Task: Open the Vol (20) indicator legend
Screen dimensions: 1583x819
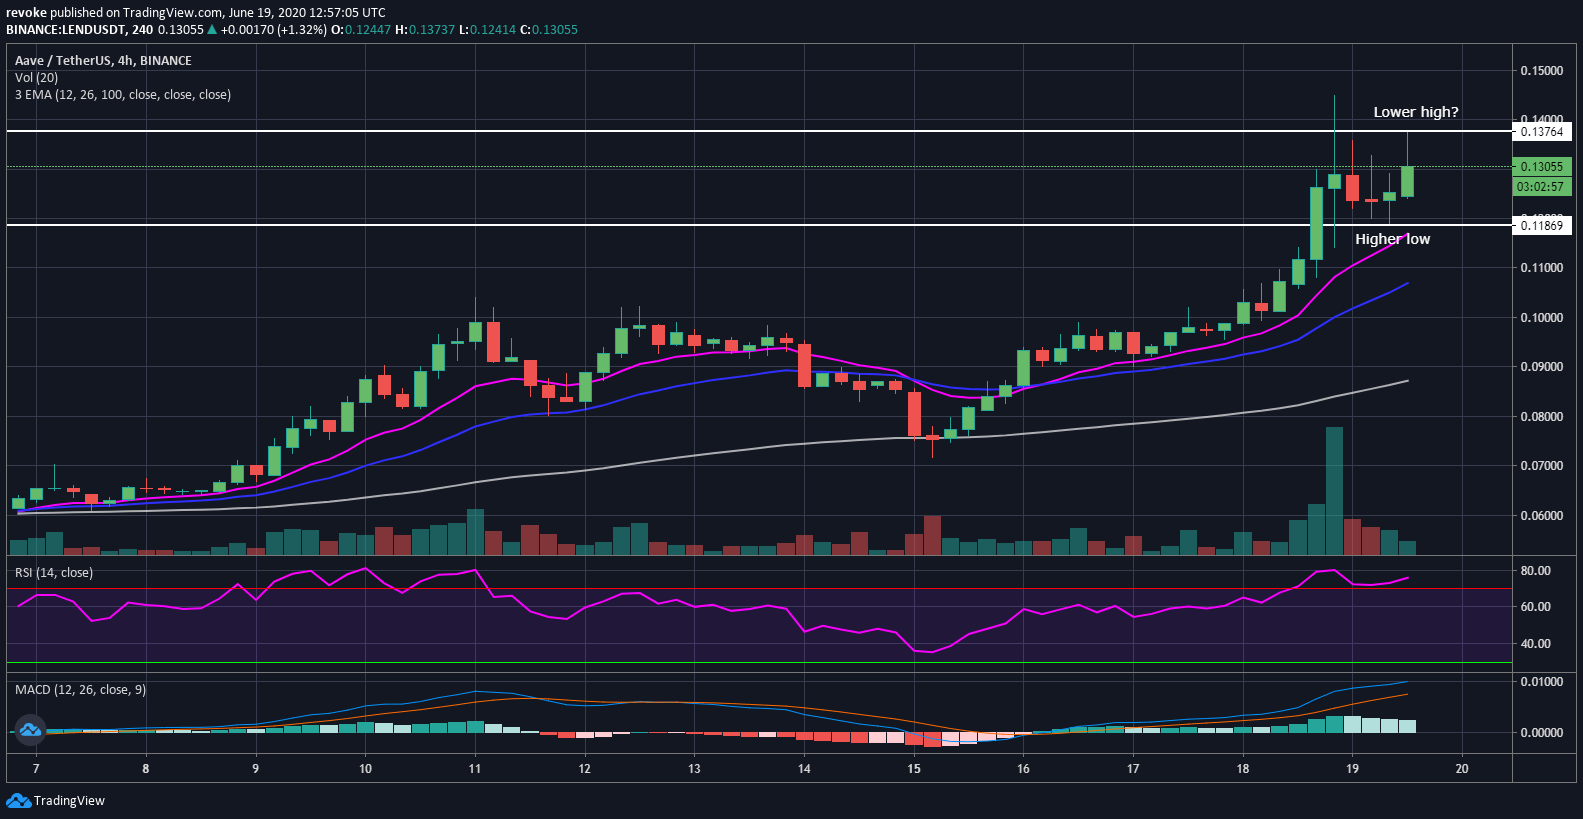Action: [x=36, y=78]
